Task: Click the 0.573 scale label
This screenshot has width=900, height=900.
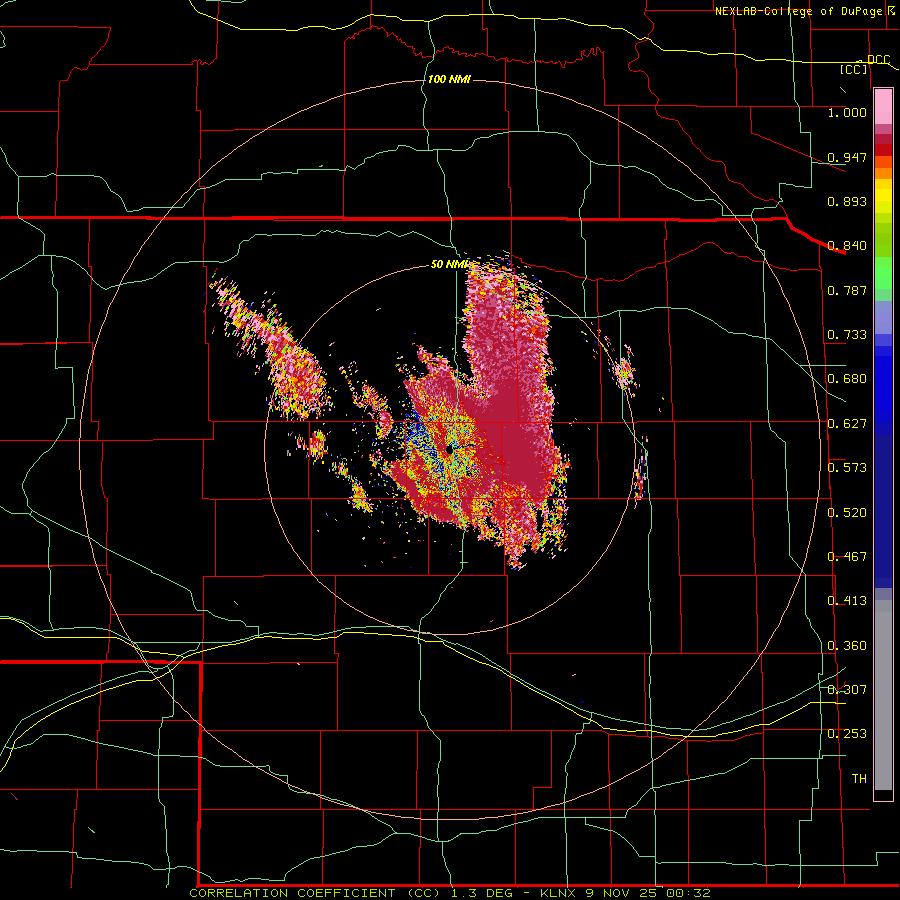Action: [x=847, y=468]
